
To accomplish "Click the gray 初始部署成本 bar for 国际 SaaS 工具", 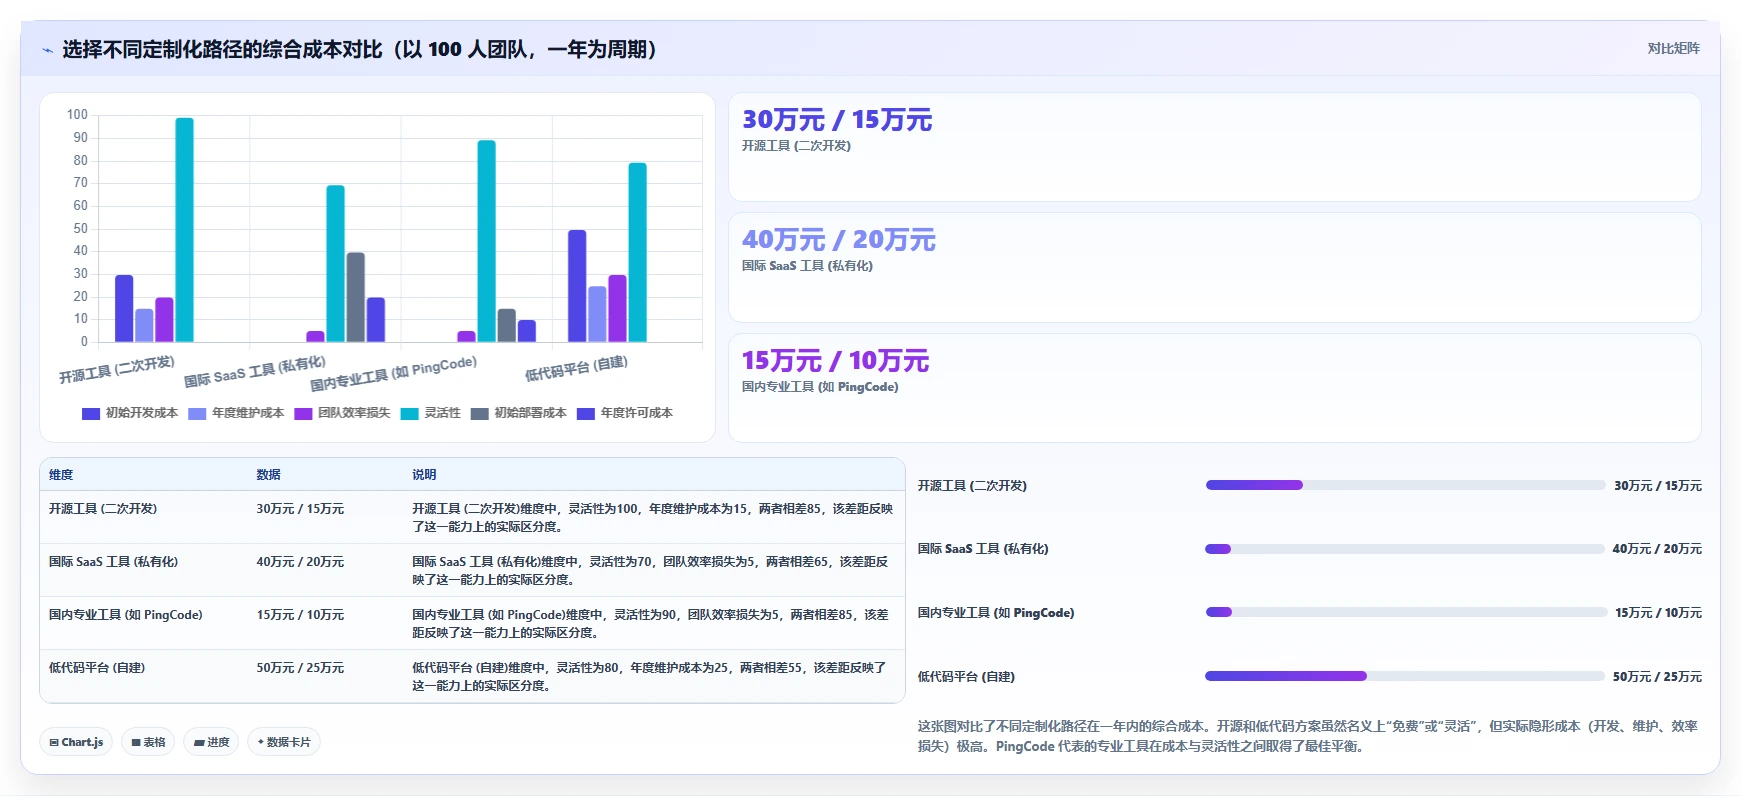I will [x=355, y=297].
